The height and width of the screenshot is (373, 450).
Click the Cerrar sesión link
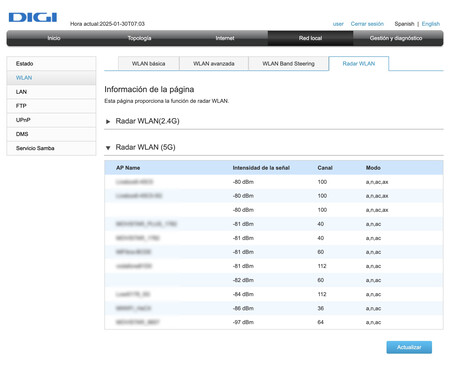pyautogui.click(x=367, y=24)
